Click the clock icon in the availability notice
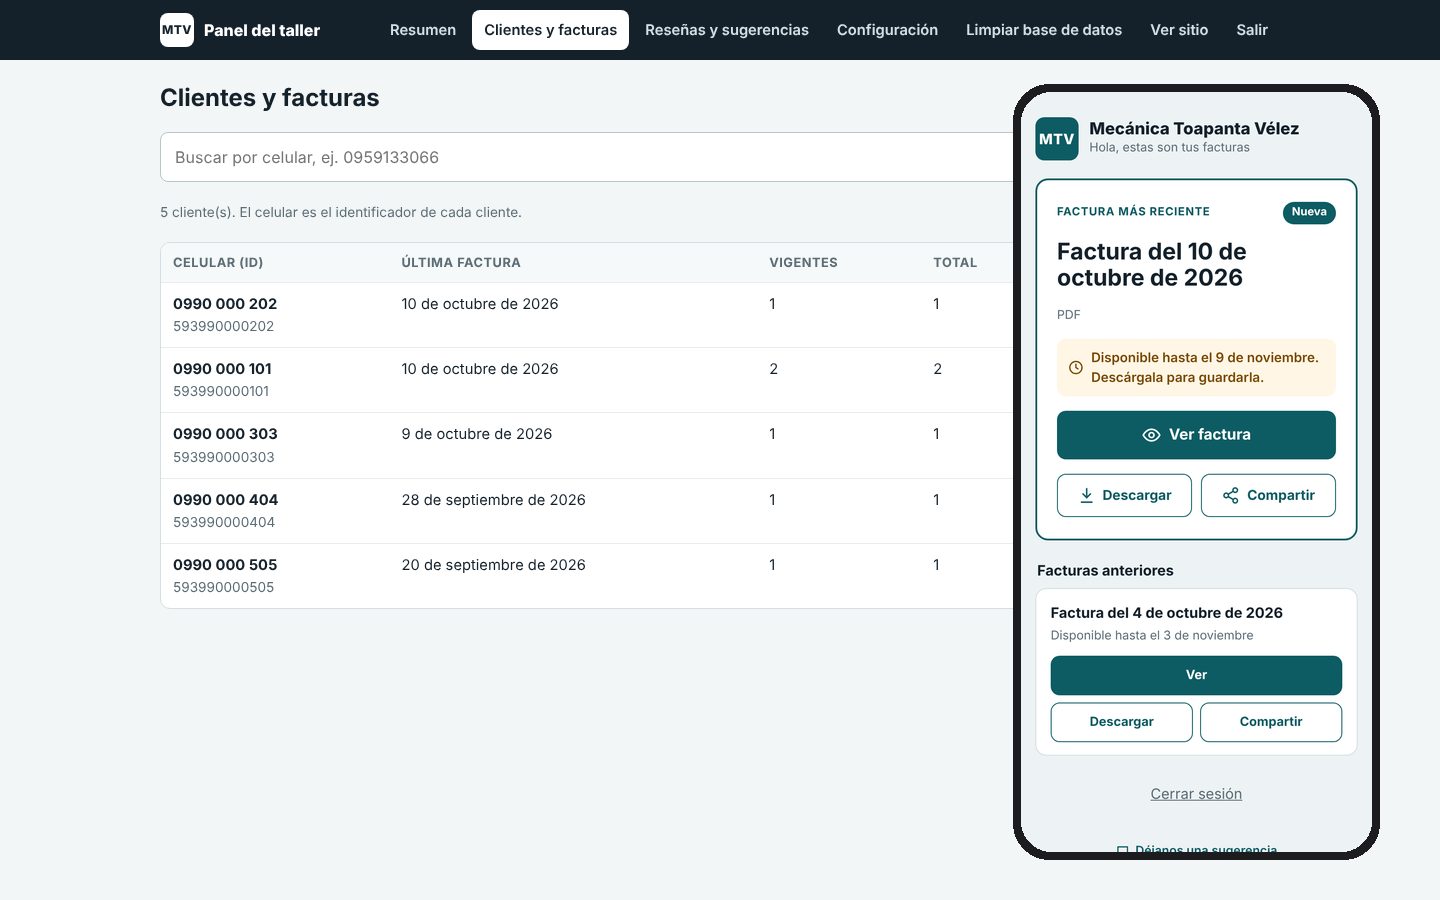This screenshot has width=1440, height=900. (x=1076, y=368)
